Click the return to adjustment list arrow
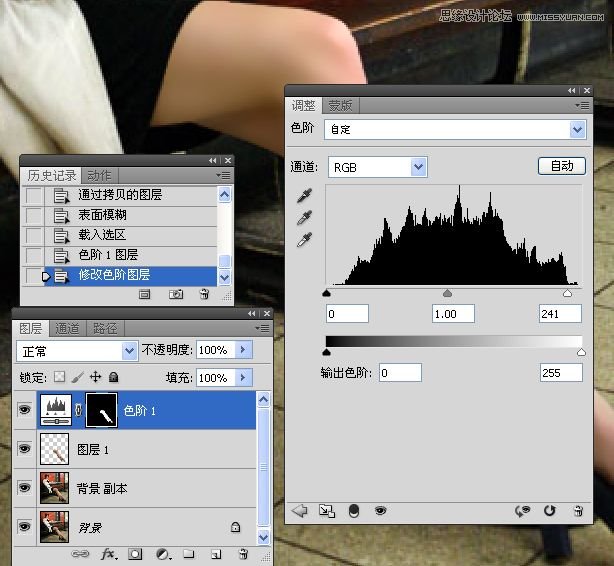 tap(300, 510)
